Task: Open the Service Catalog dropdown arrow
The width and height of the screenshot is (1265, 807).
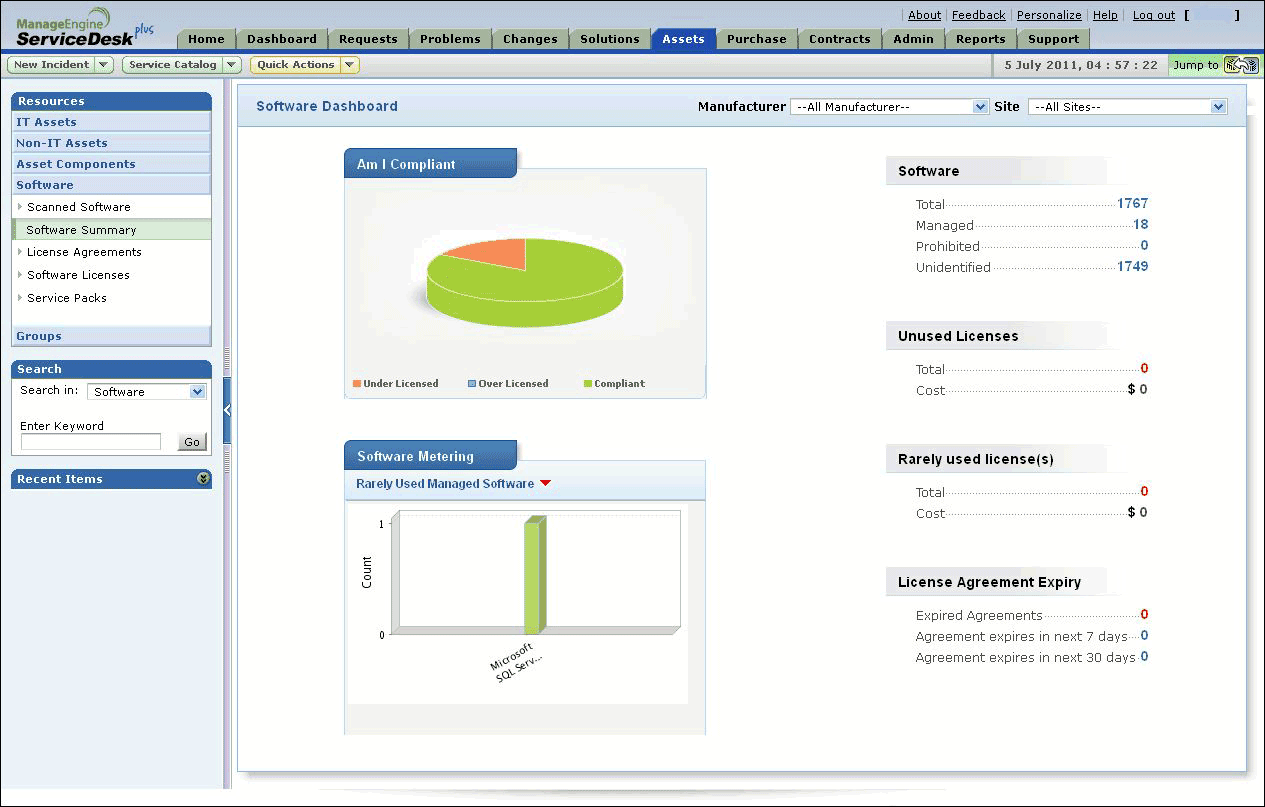Action: click(x=231, y=65)
